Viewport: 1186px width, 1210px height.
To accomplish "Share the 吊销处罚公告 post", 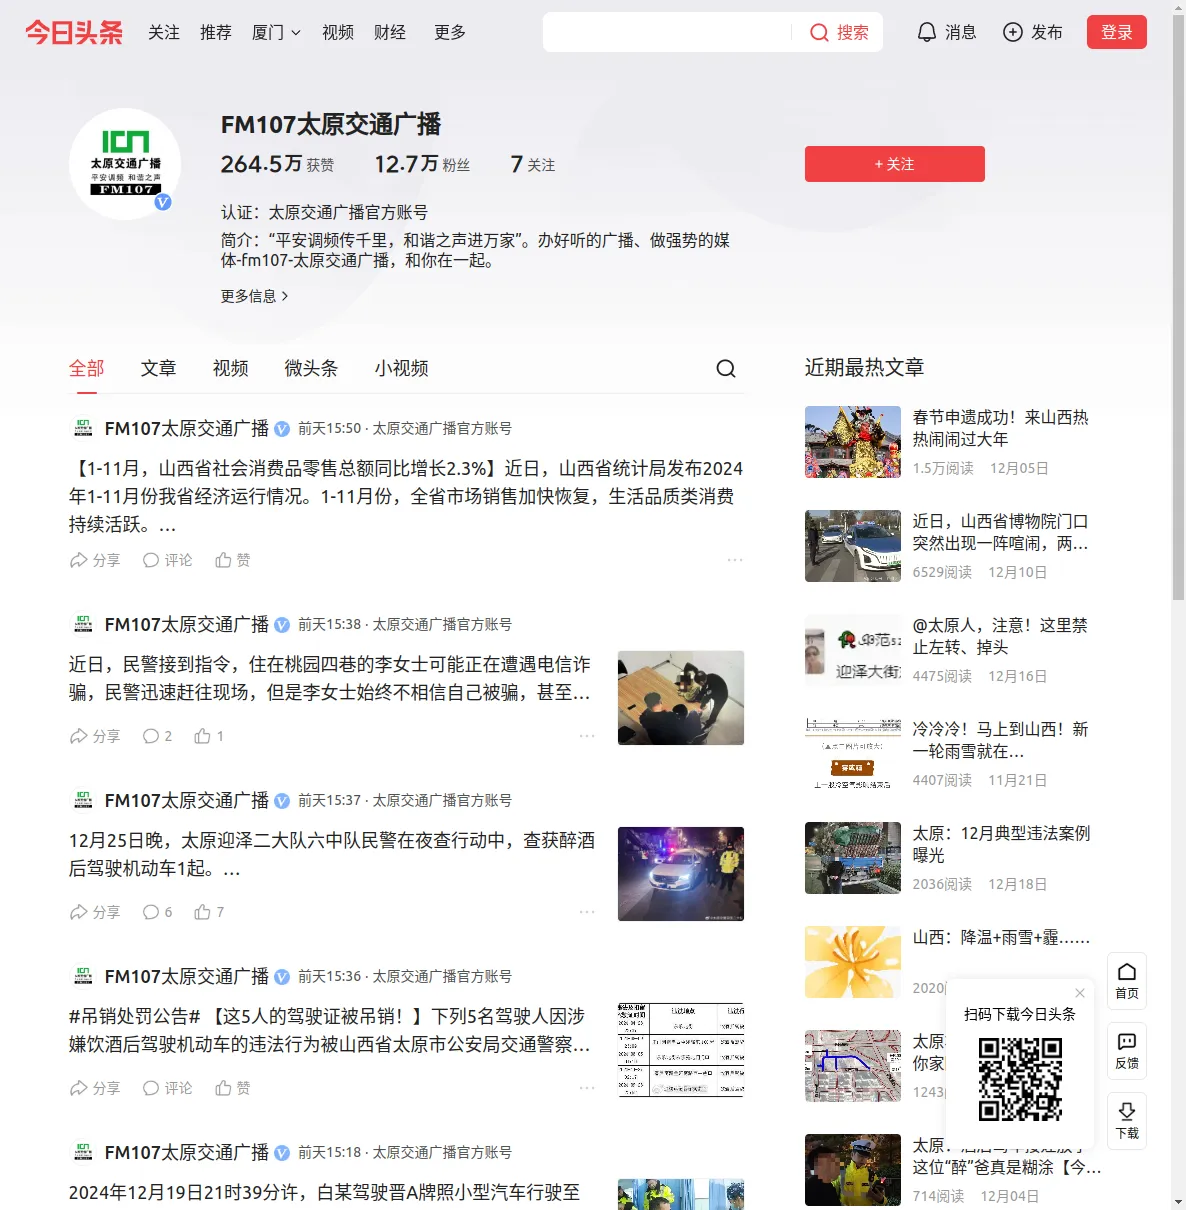I will click(94, 1088).
